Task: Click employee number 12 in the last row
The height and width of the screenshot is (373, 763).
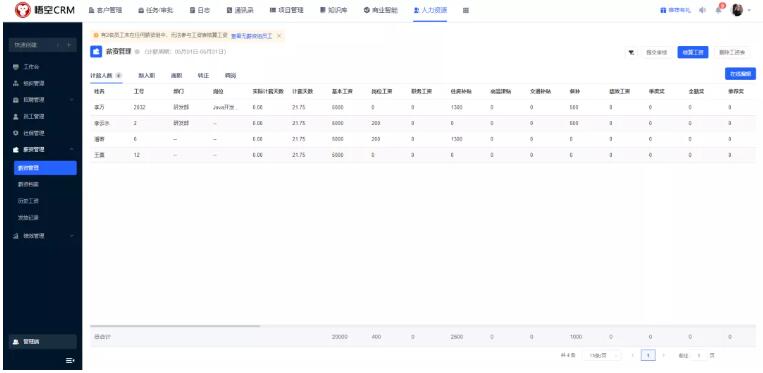Action: point(137,155)
